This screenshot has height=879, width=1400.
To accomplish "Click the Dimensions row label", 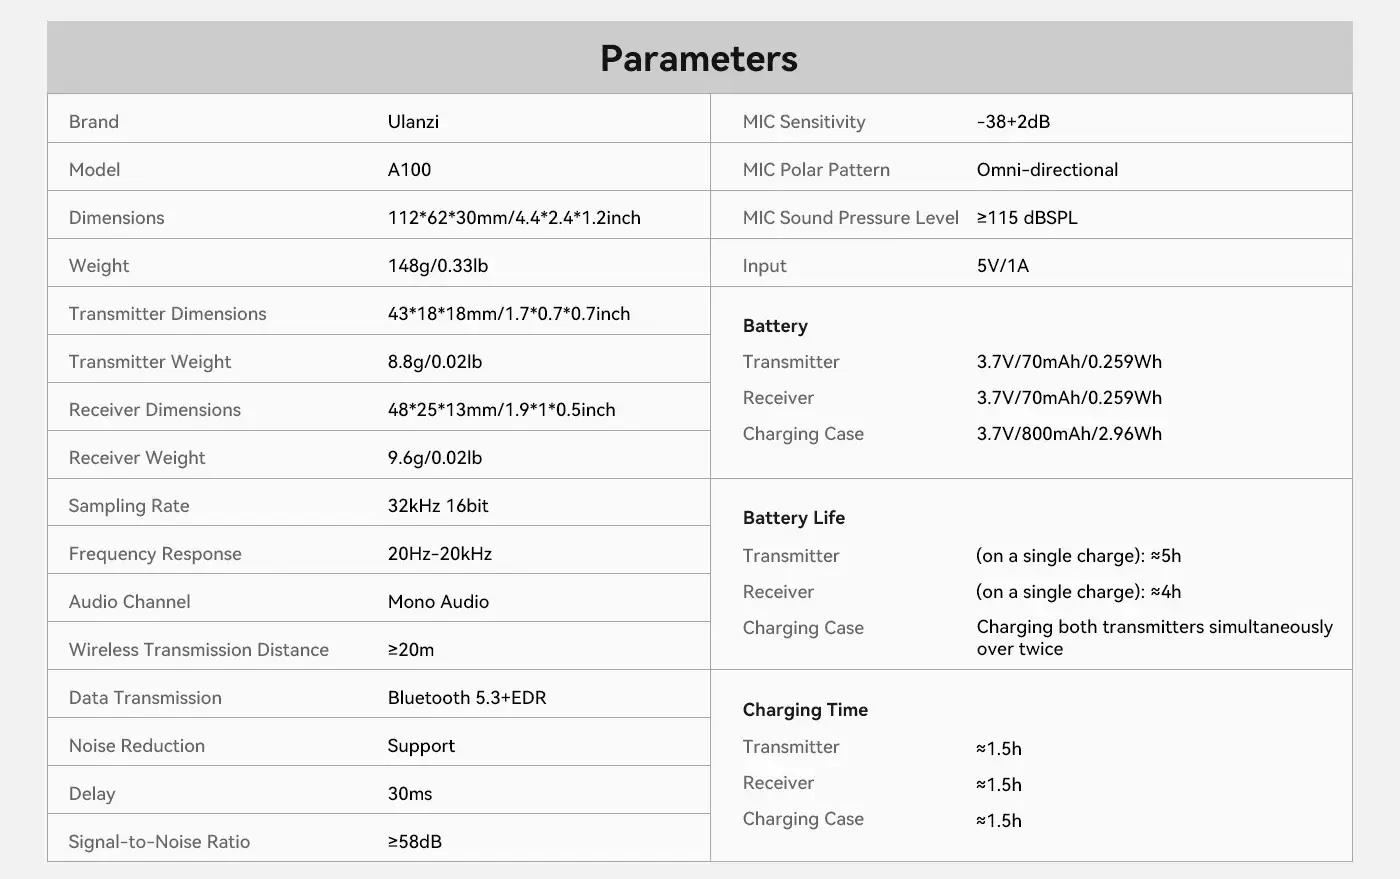I will (116, 218).
